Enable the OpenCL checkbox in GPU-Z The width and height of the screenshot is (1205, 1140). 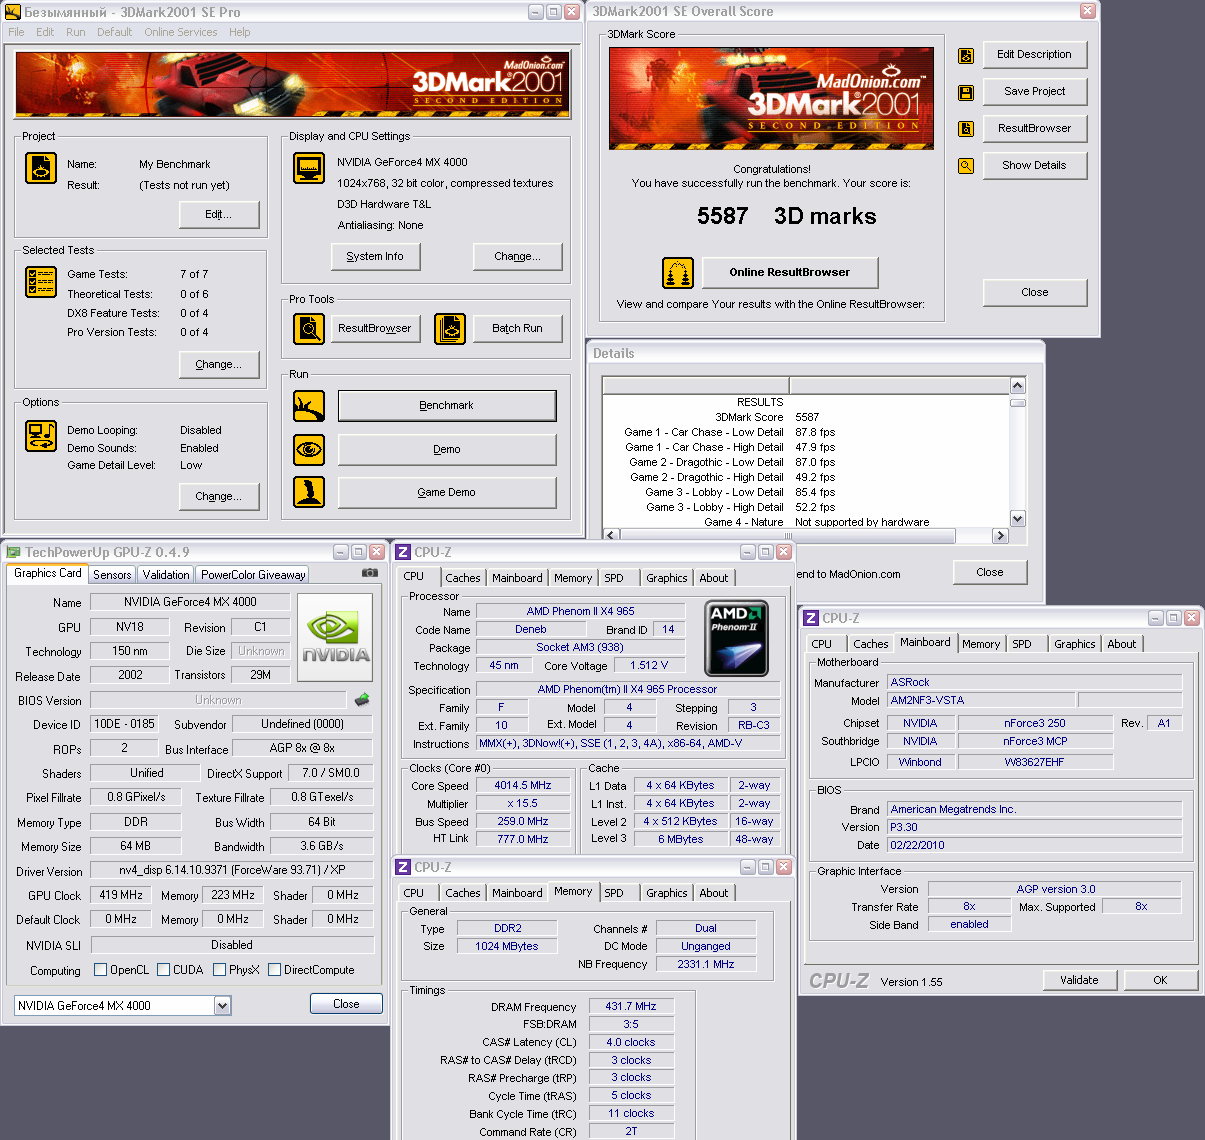tap(100, 970)
